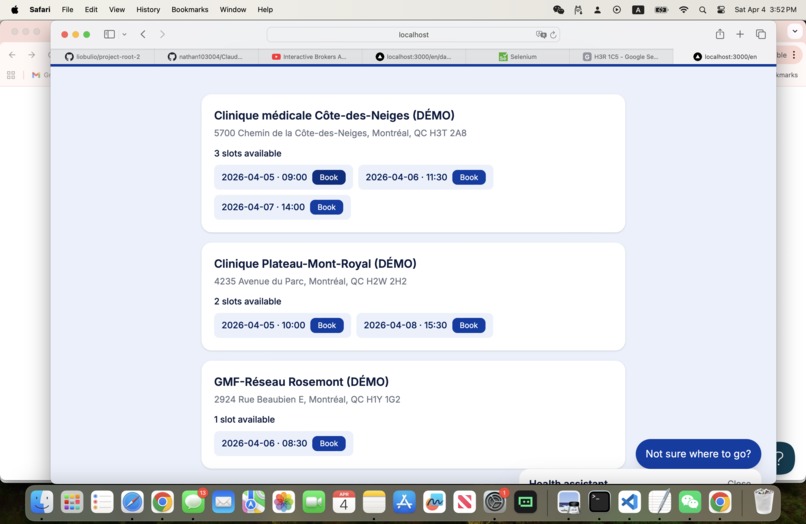Image resolution: width=806 pixels, height=524 pixels.
Task: Open the Trash in the Dock
Action: point(763,501)
